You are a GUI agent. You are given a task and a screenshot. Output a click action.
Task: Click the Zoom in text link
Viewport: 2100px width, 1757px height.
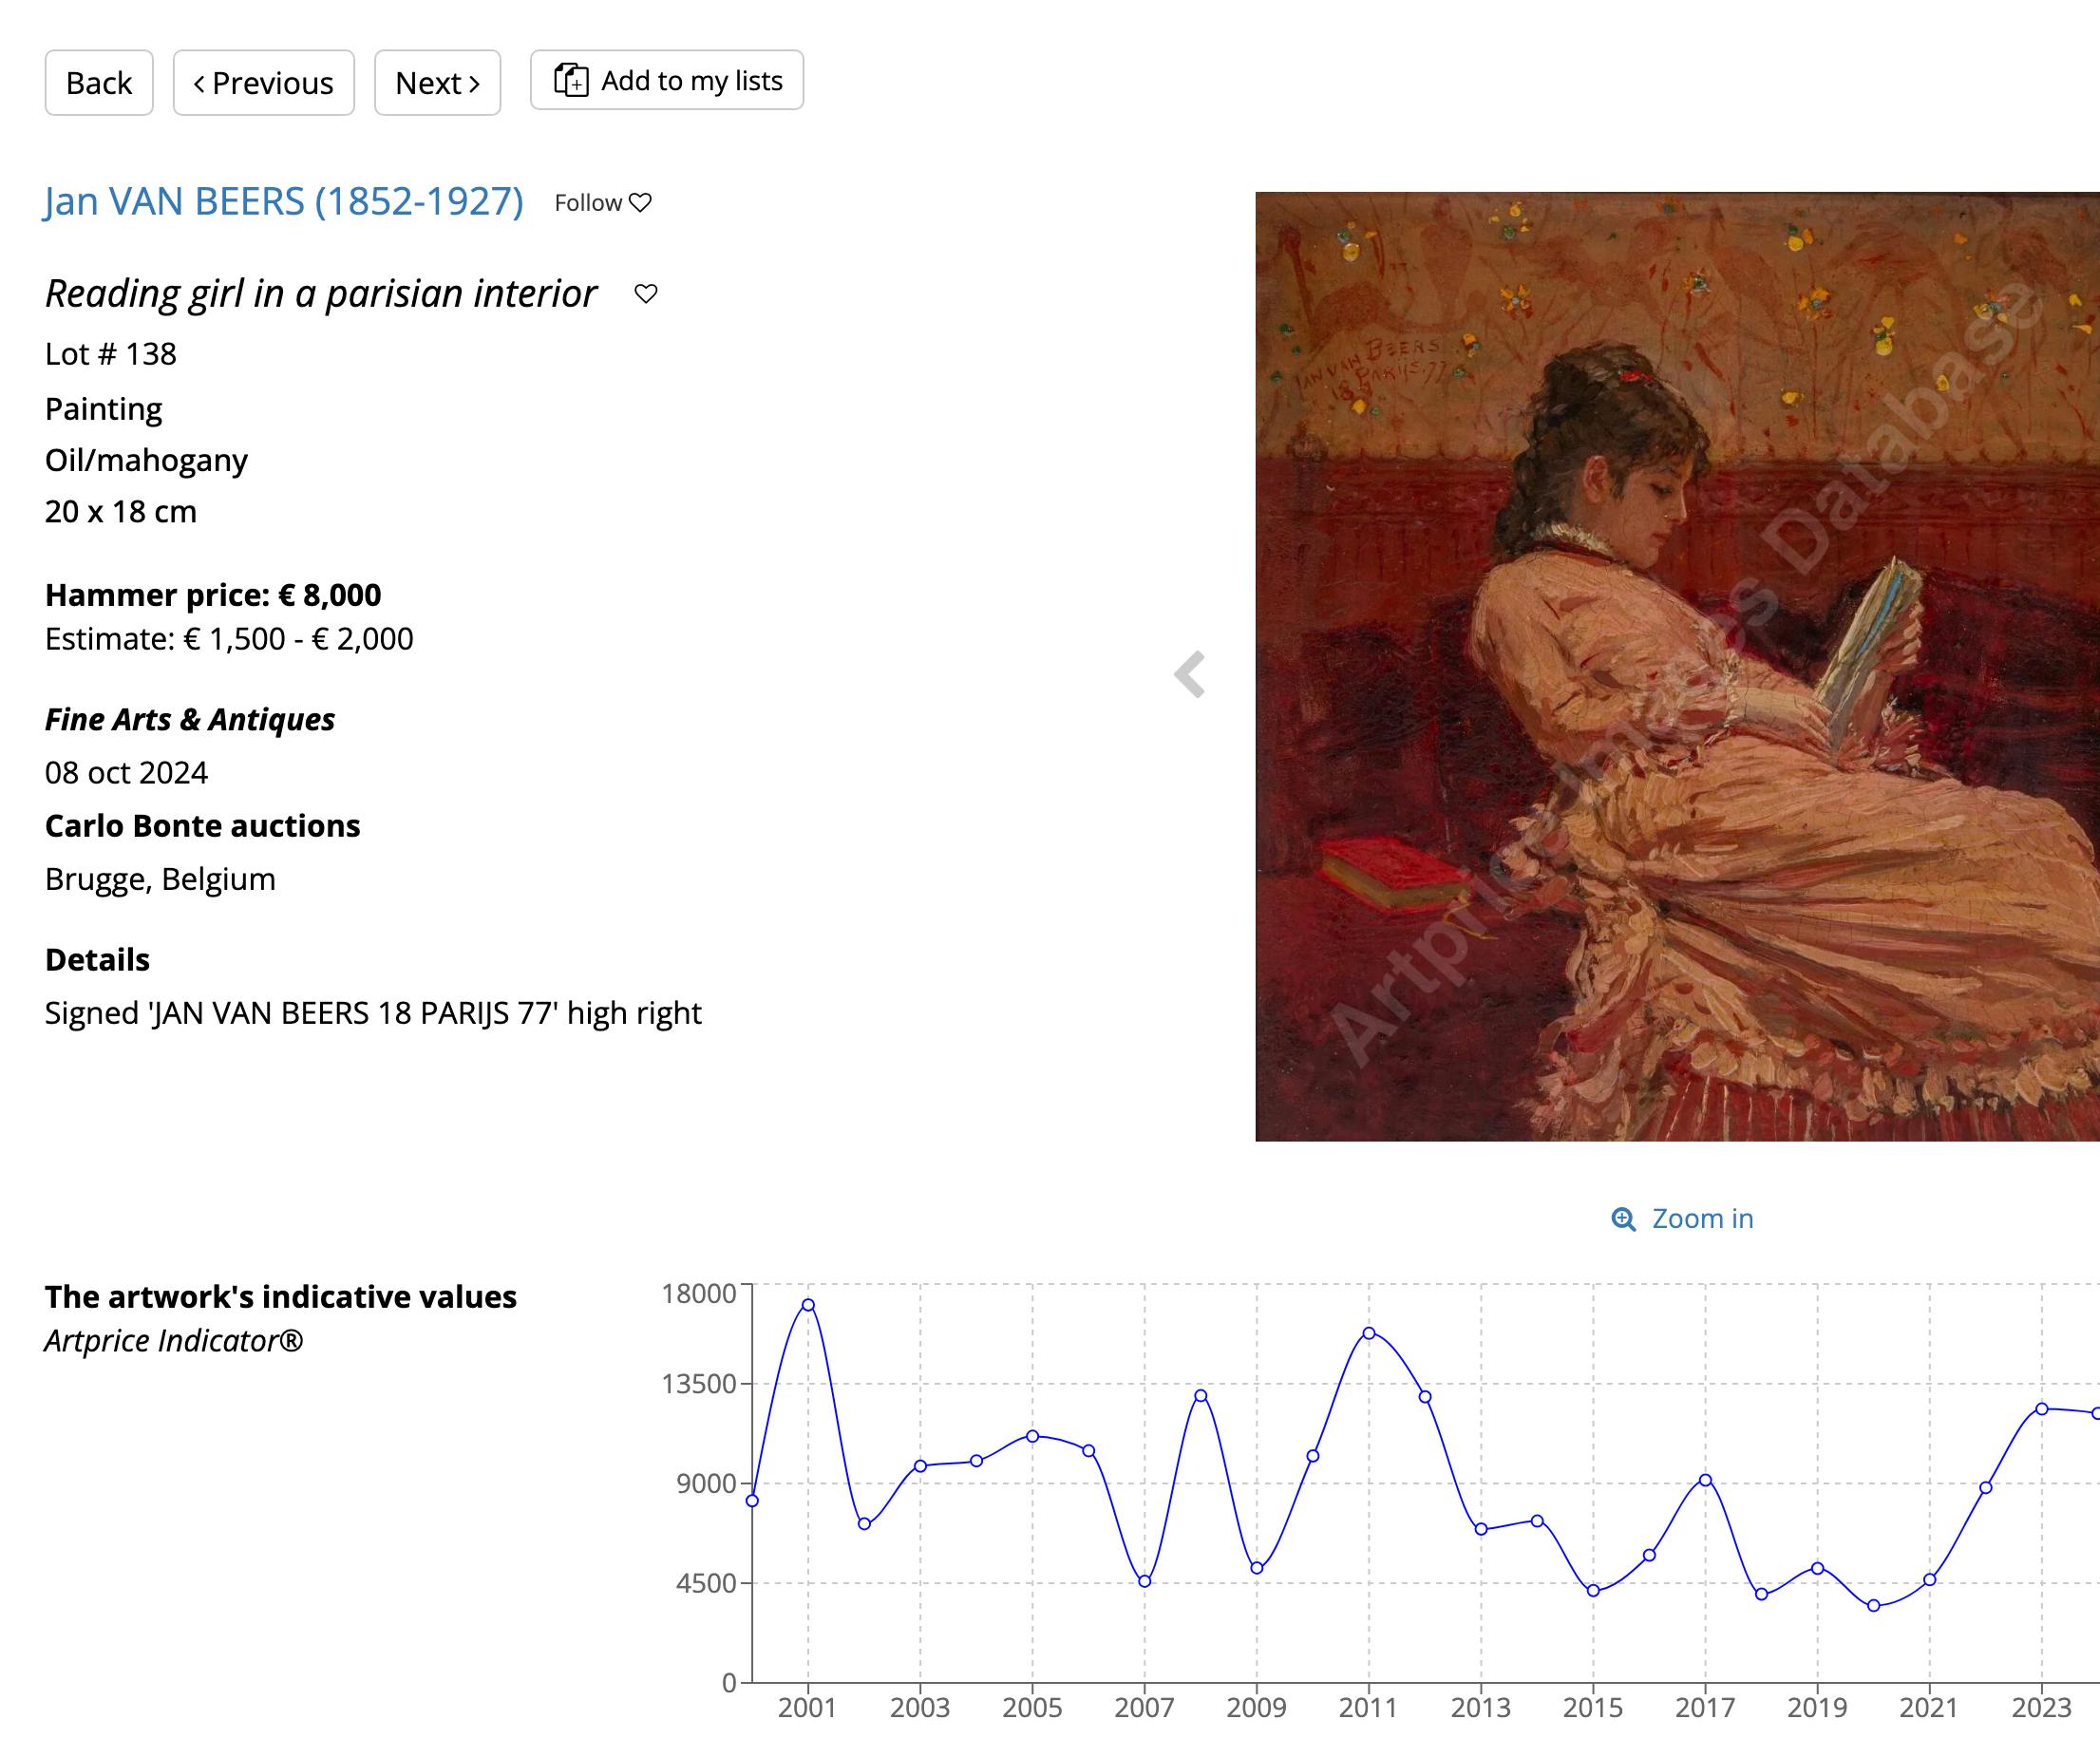tap(1702, 1219)
